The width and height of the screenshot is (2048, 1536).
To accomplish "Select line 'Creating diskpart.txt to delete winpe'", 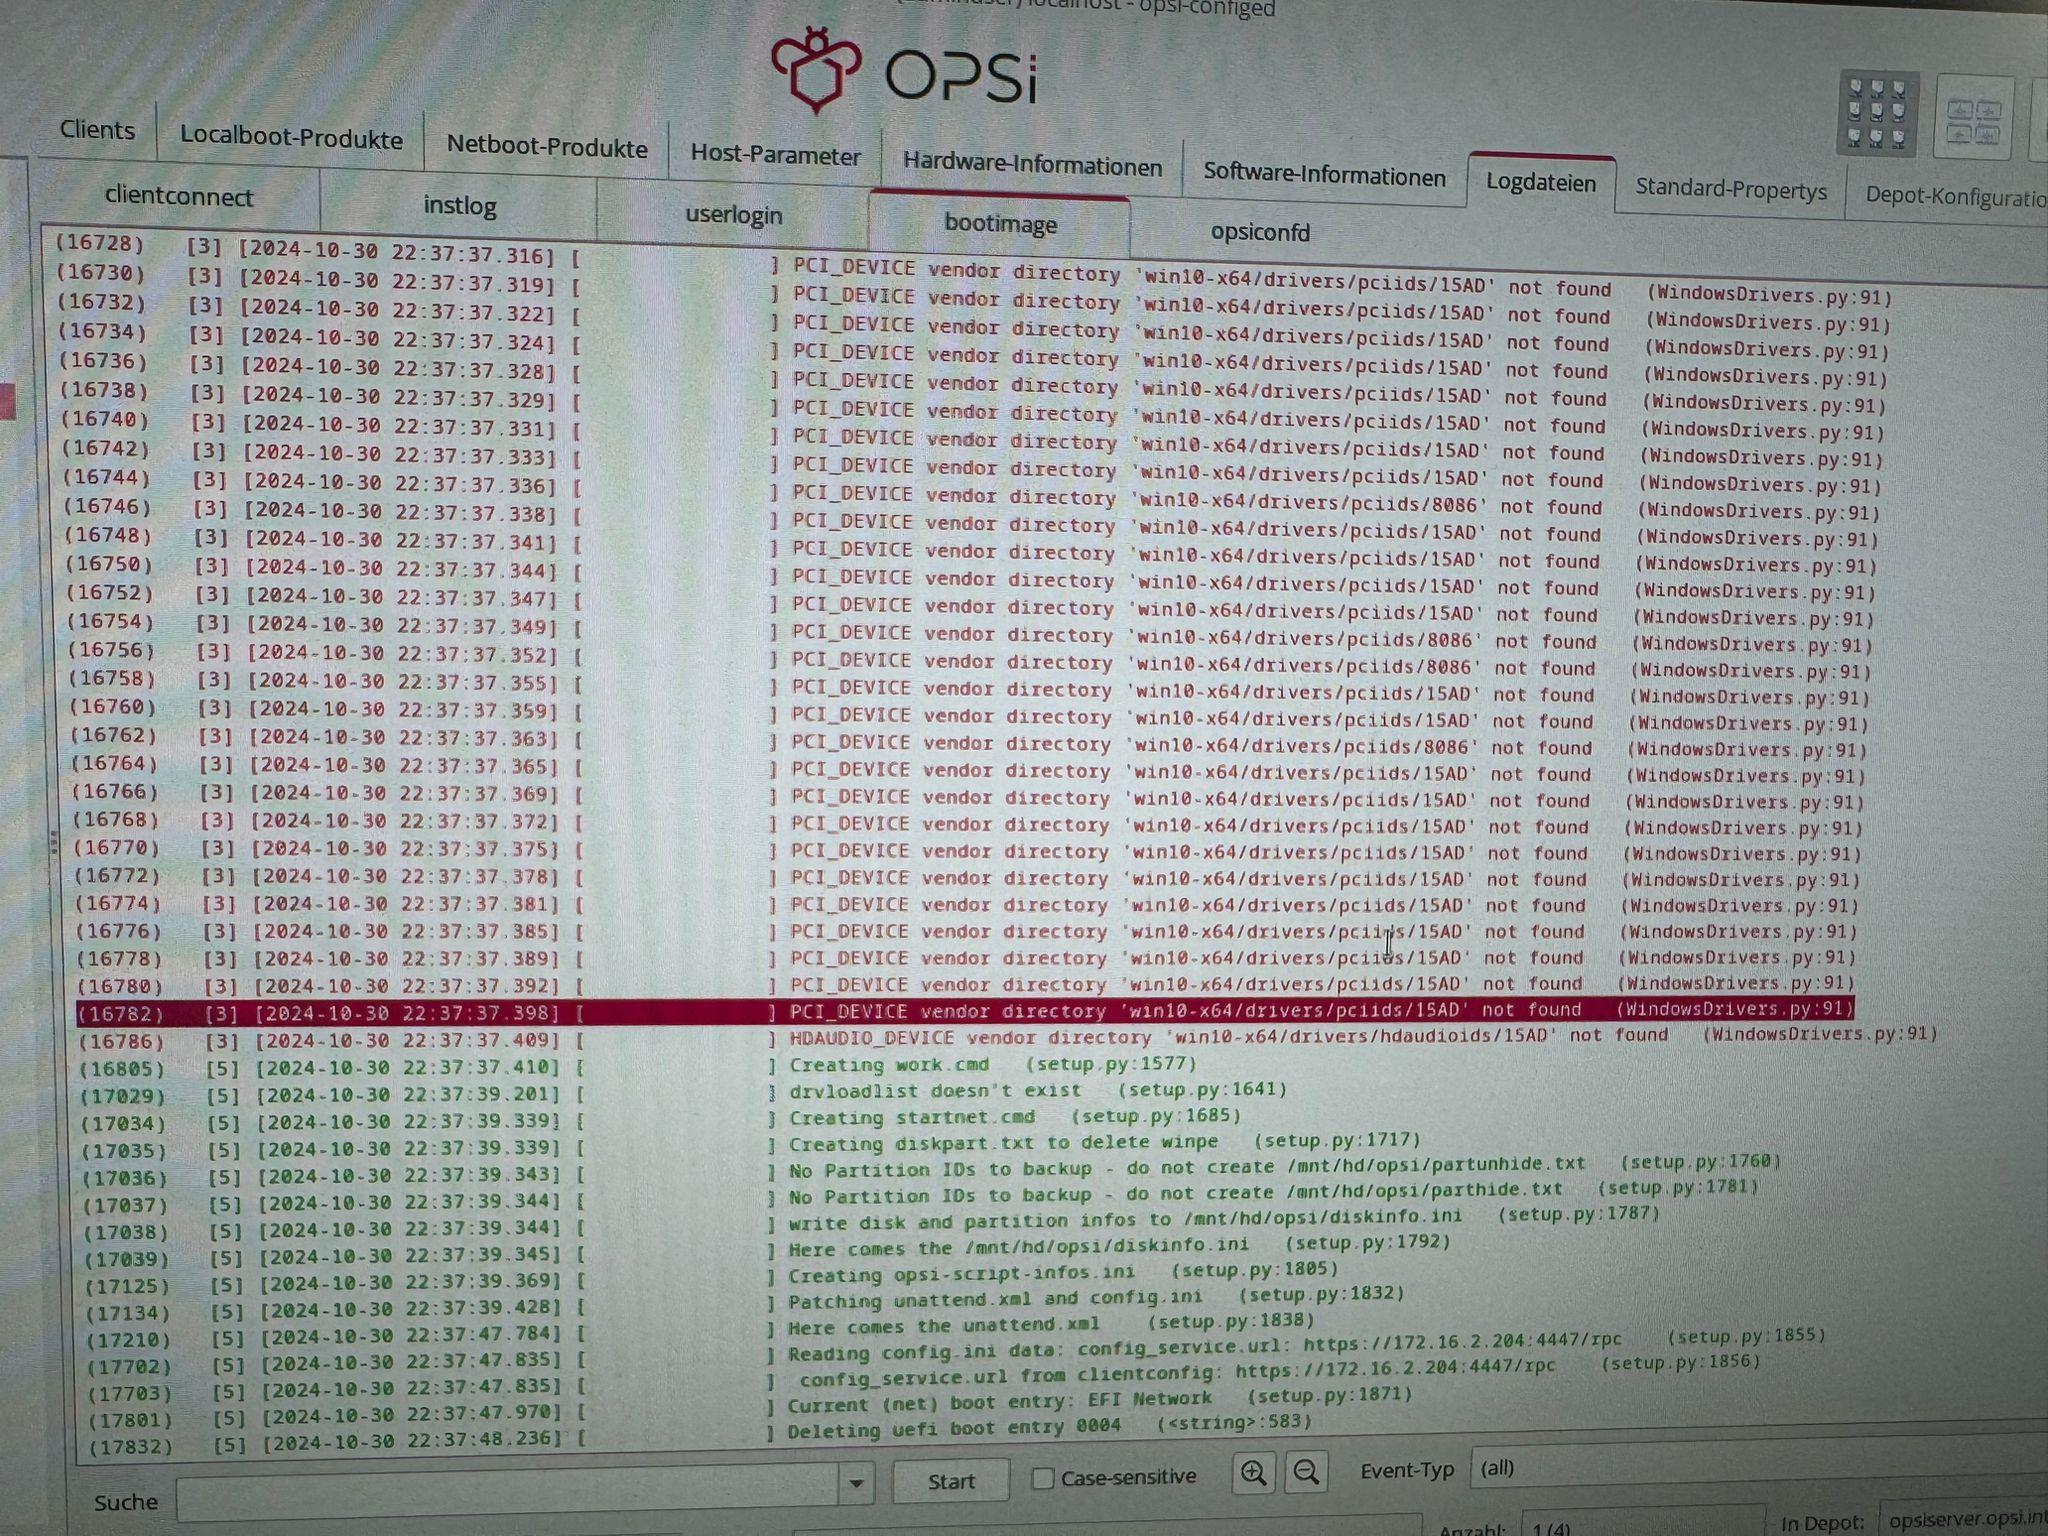I will (x=752, y=1145).
